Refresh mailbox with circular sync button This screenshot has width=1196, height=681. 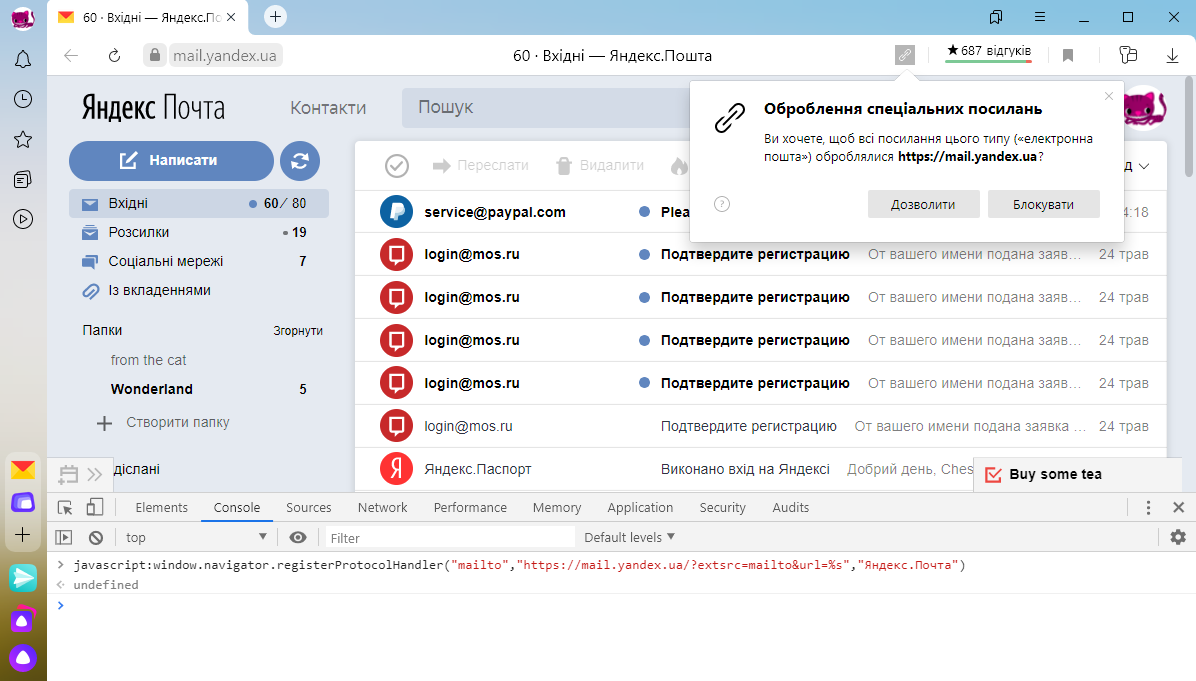pos(300,161)
